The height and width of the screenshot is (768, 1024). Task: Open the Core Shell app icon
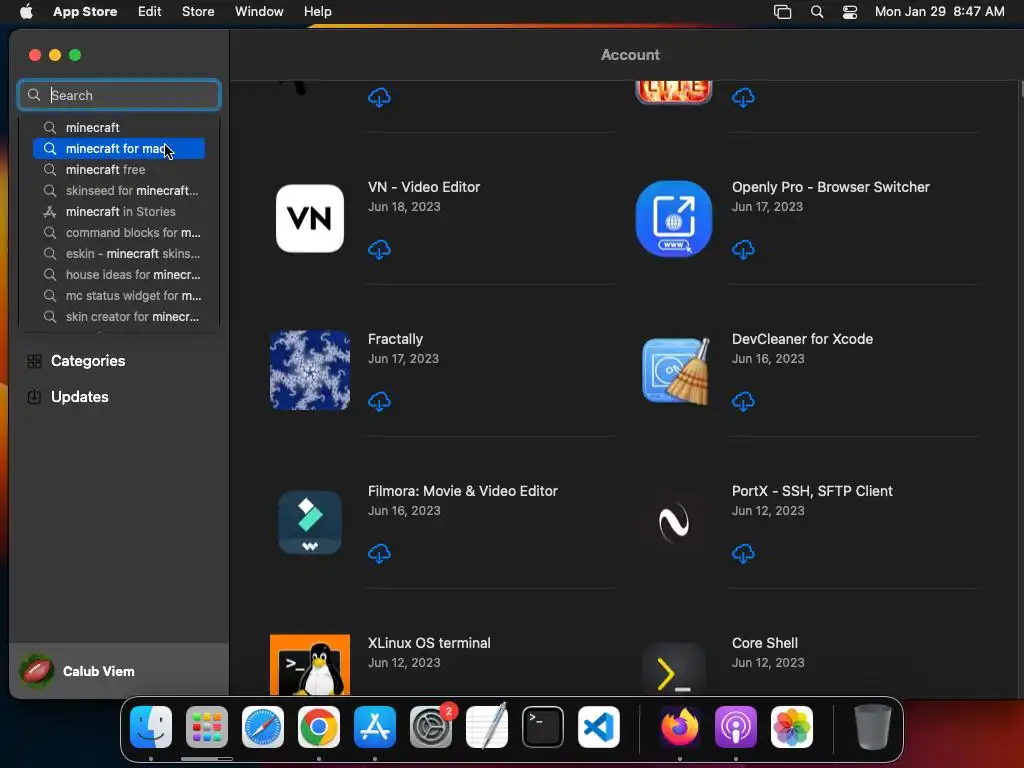[x=673, y=669]
